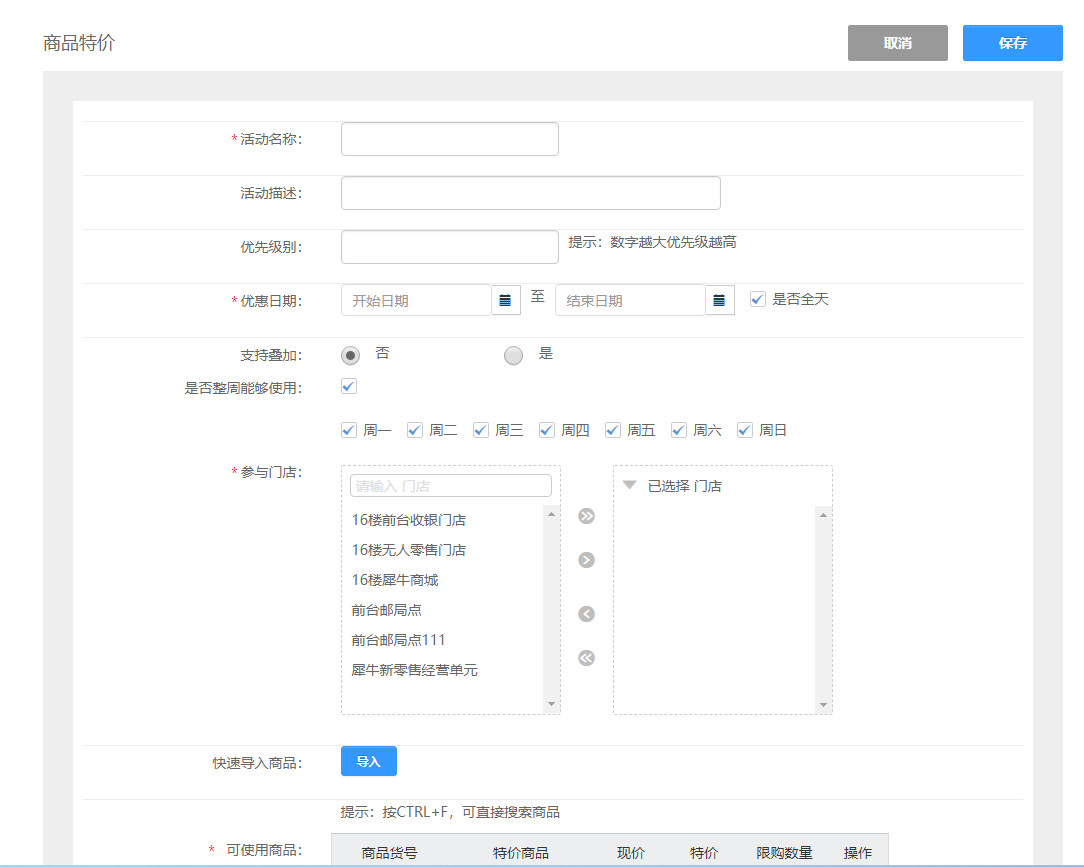Click the 操作 column header
This screenshot has width=1084, height=867.
[x=857, y=852]
